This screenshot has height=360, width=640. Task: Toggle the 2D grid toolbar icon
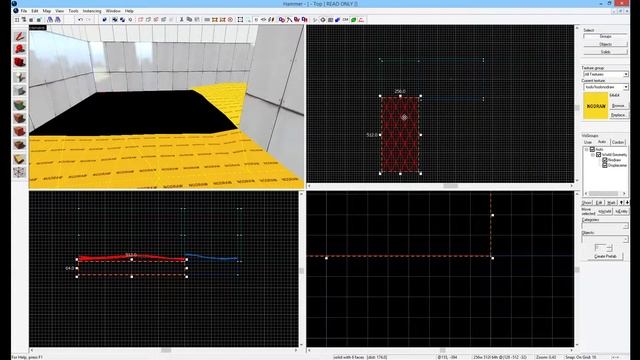click(17, 20)
